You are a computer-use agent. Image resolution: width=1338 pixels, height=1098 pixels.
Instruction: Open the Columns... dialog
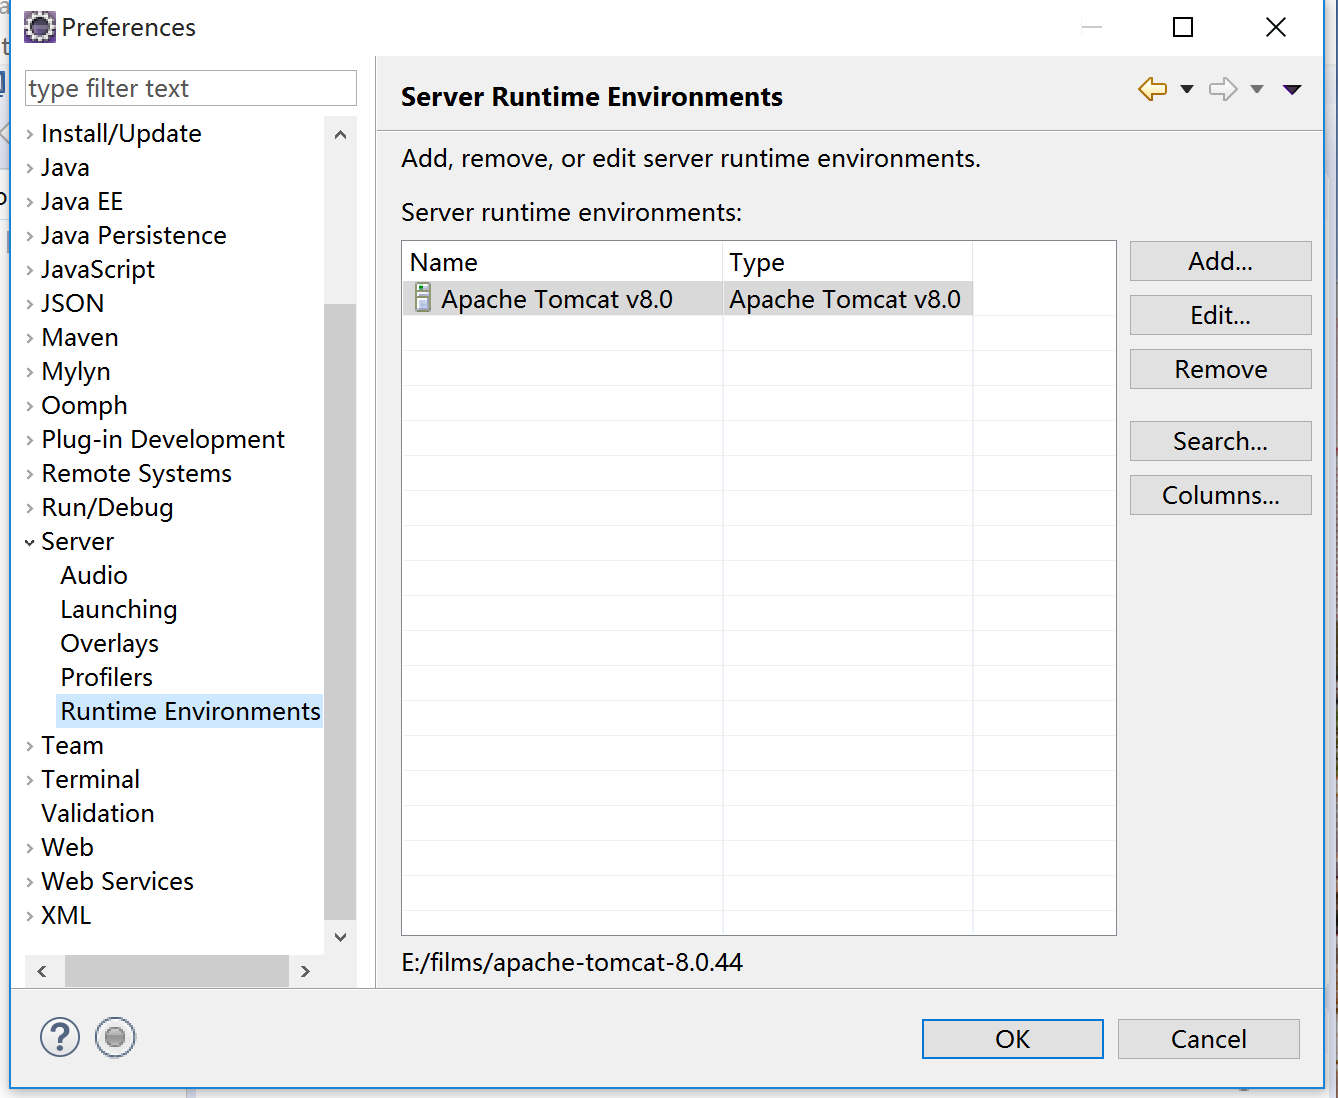click(x=1220, y=495)
